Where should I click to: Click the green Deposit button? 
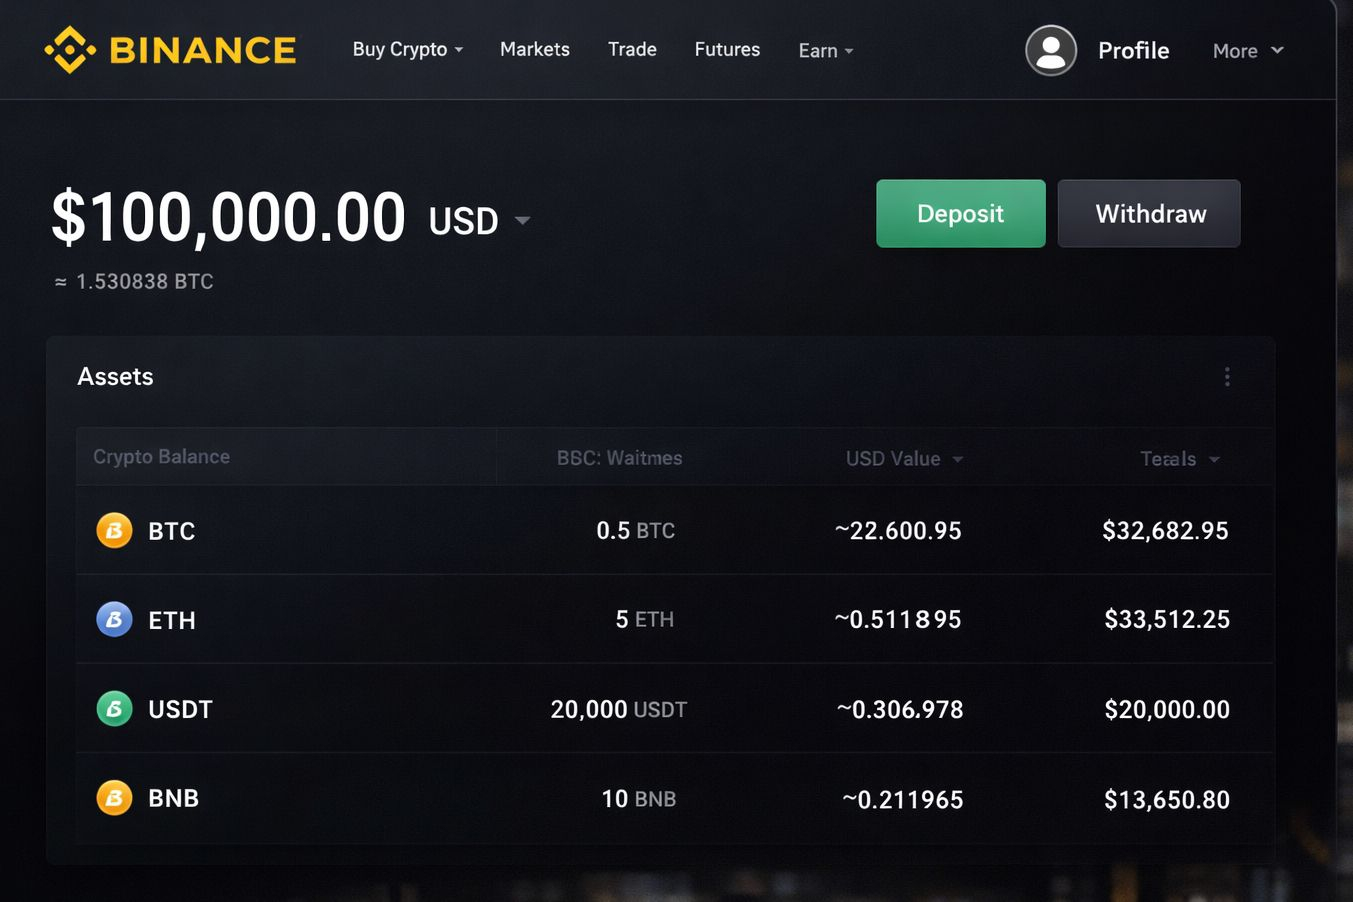[961, 213]
